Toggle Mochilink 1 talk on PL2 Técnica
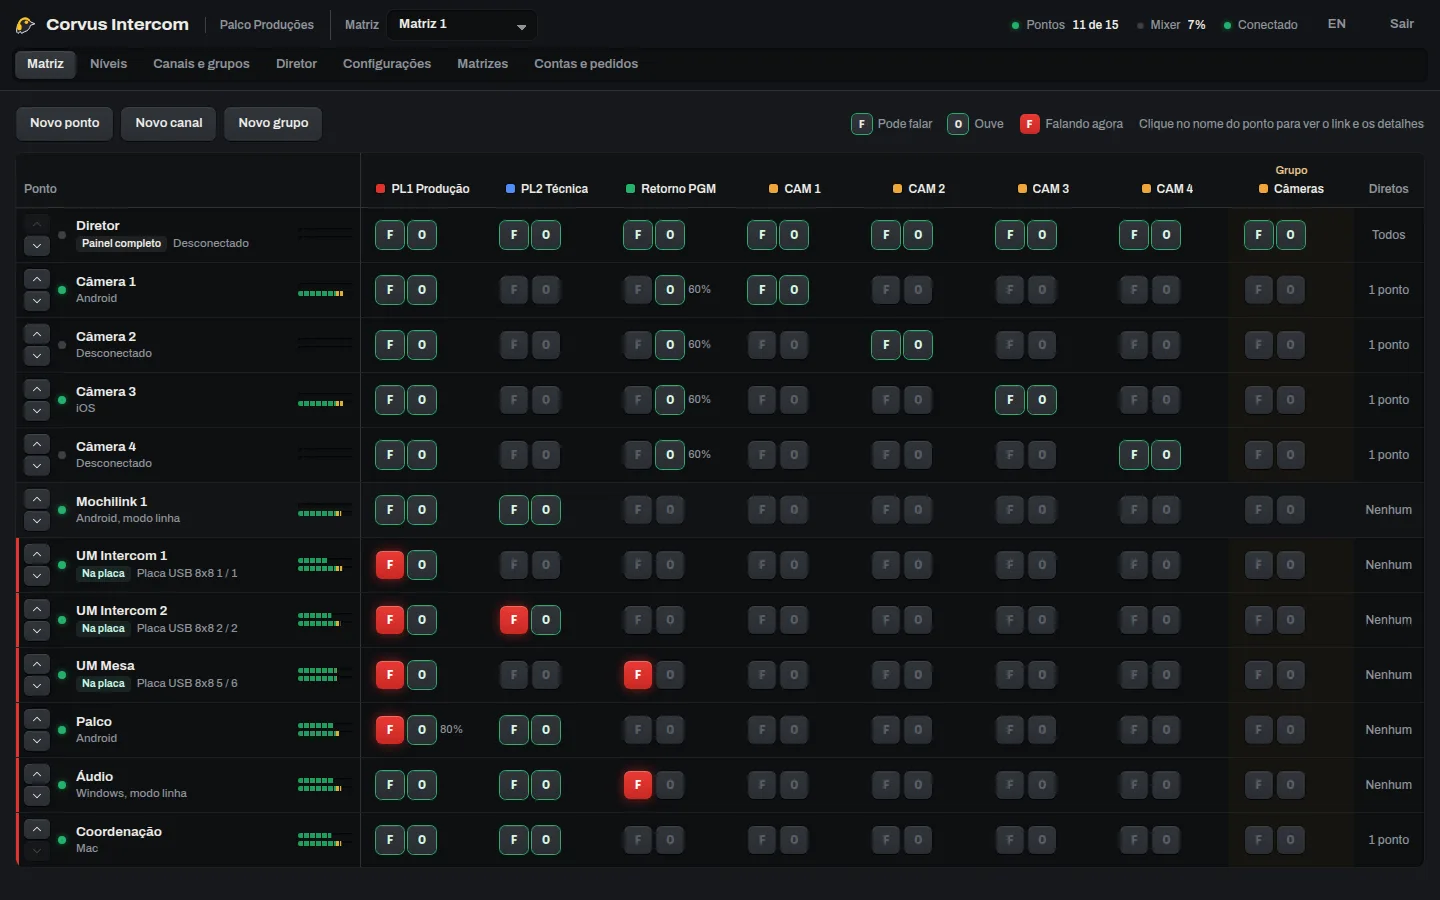 click(514, 510)
